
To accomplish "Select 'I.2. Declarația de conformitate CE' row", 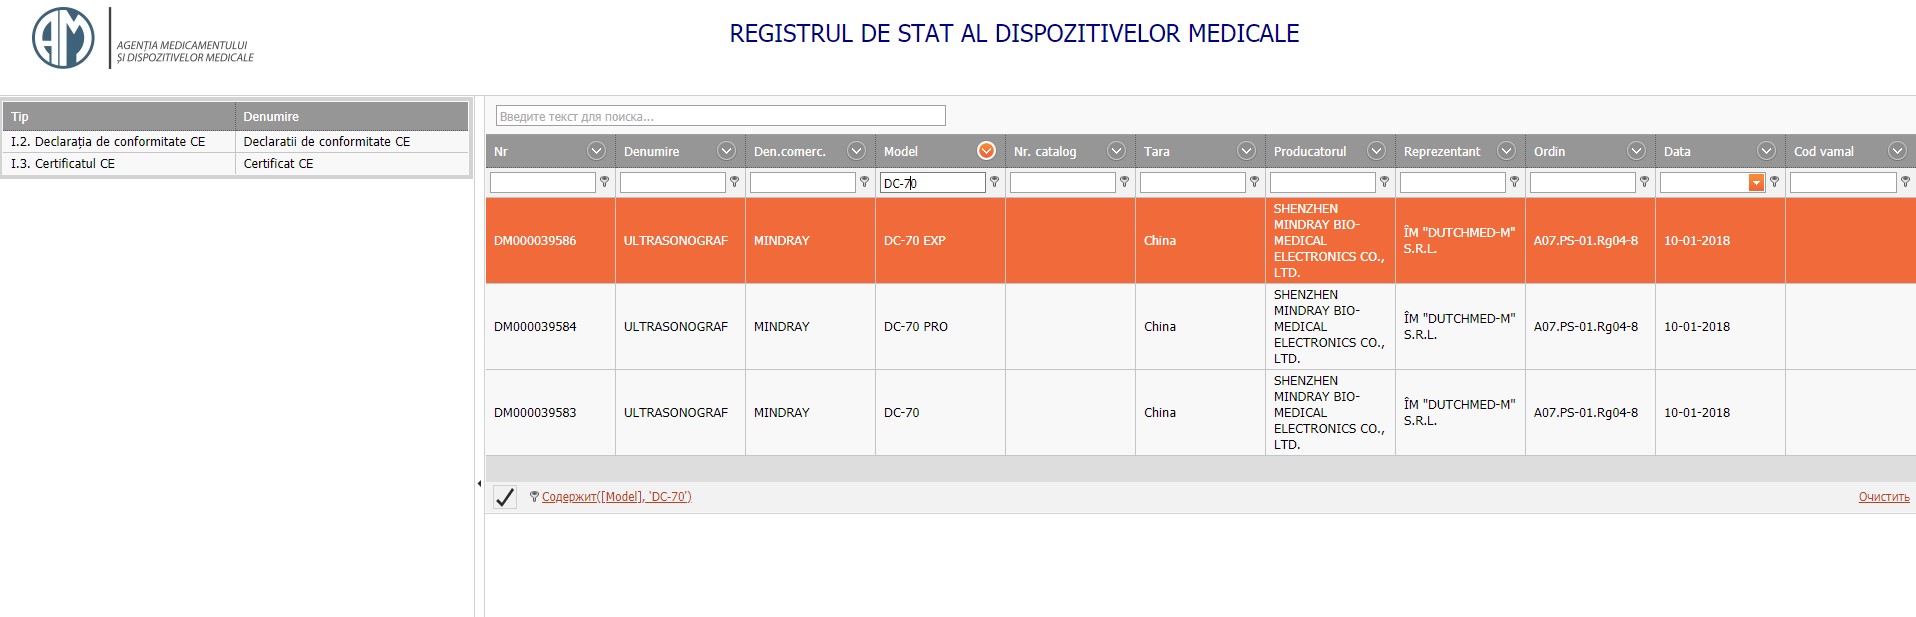I will pyautogui.click(x=108, y=142).
